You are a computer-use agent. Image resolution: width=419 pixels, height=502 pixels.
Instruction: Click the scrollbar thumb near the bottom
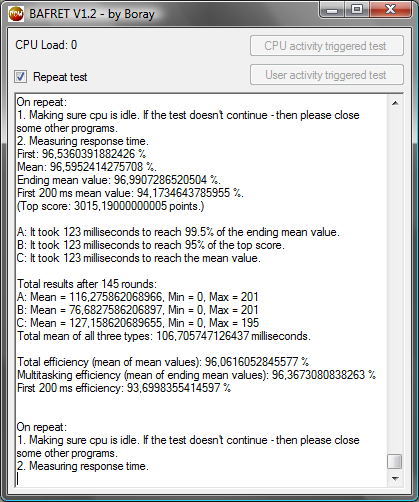coord(395,461)
